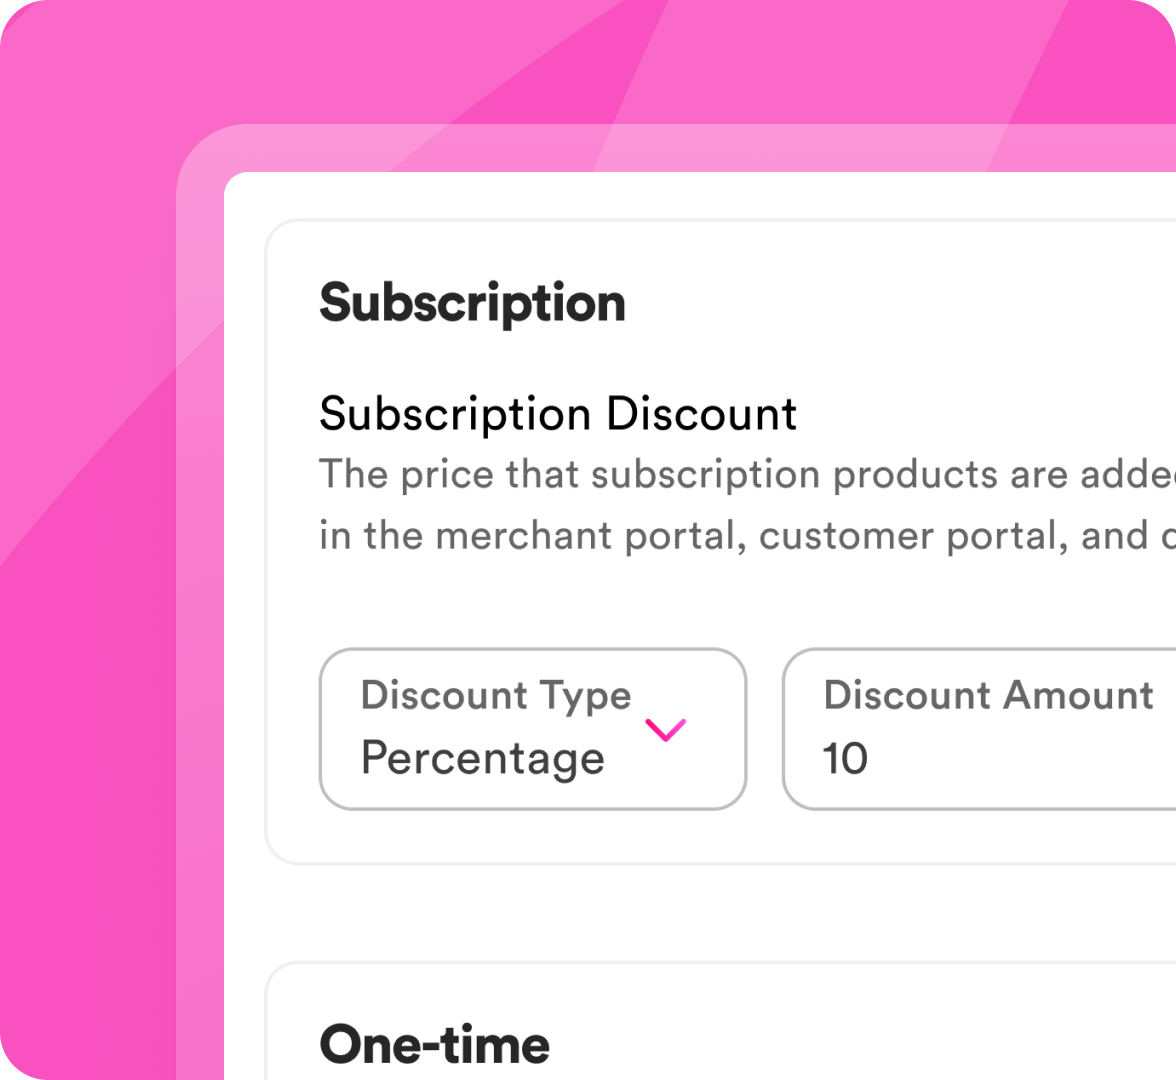Click the Subscription Discount label
The width and height of the screenshot is (1176, 1080).
coord(558,414)
